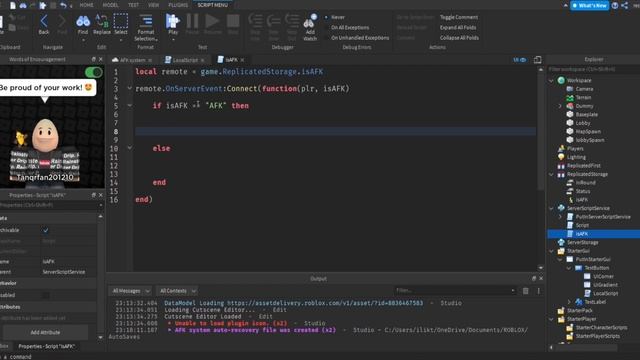This screenshot has width=640, height=360.
Task: Click the Properties filter field
Action: click(x=51, y=205)
